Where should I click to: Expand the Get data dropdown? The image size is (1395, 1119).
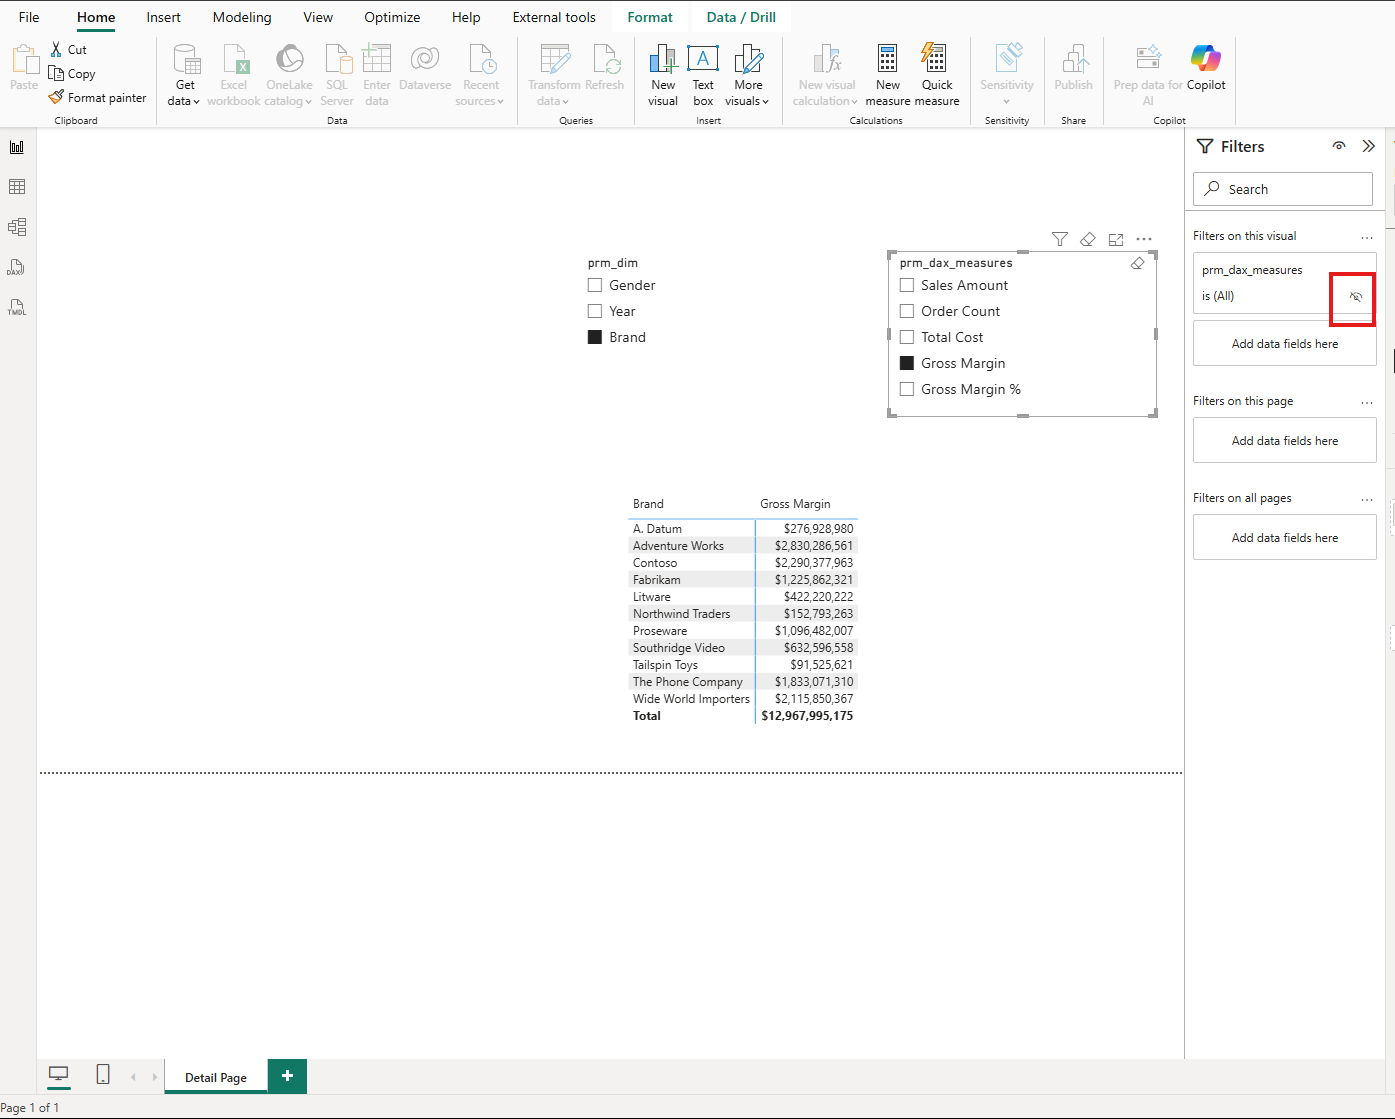(x=185, y=92)
